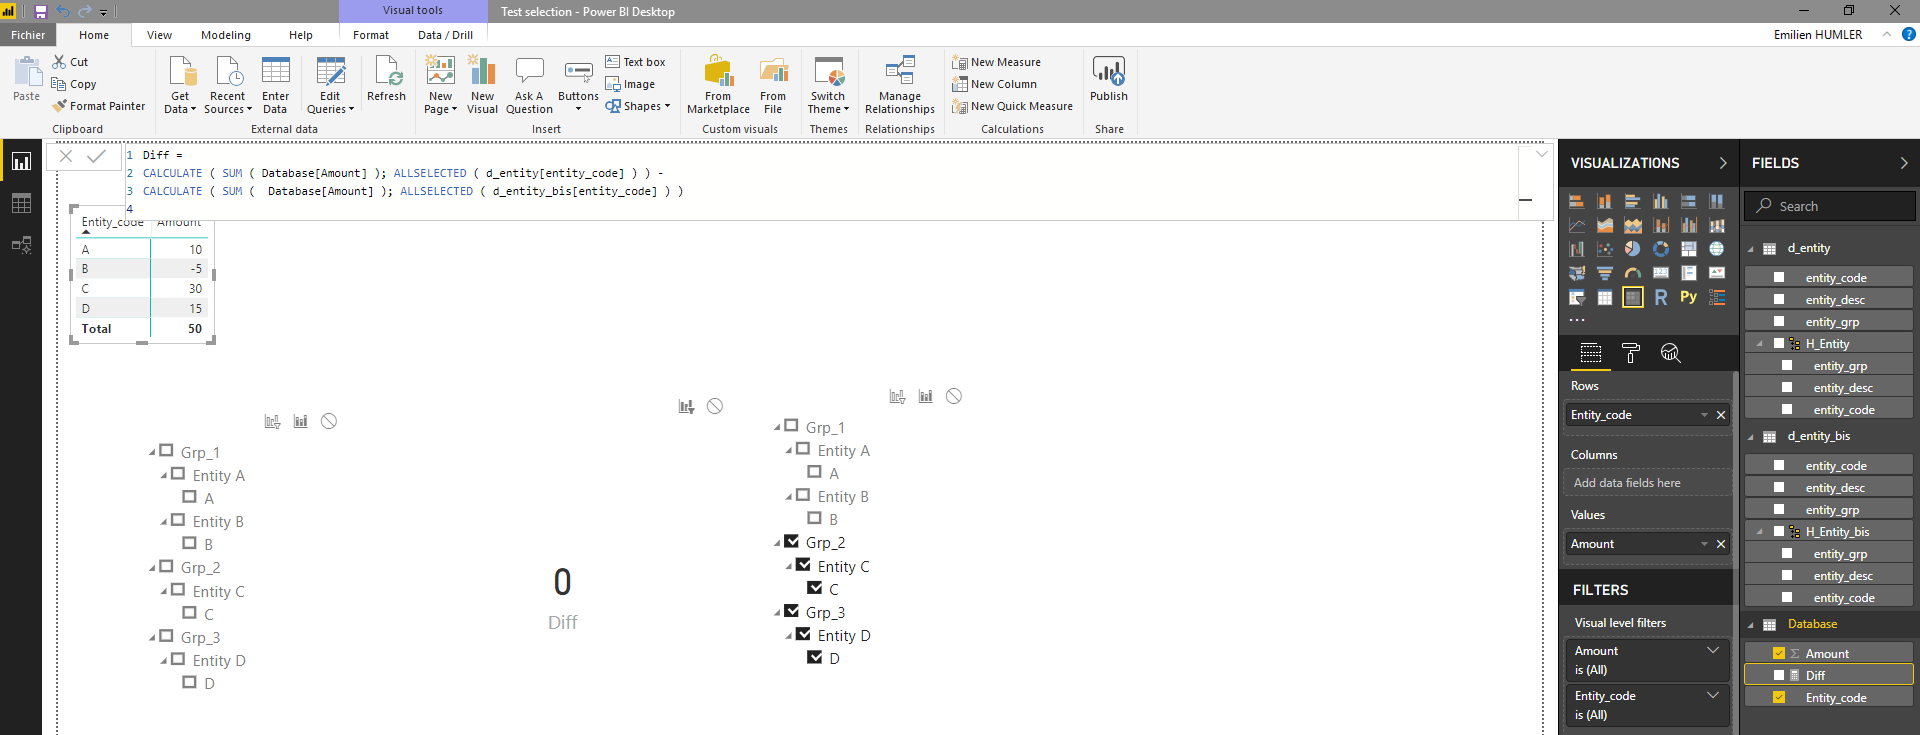The width and height of the screenshot is (1920, 735).
Task: Select the scatter chart visualization
Action: coord(1604,249)
